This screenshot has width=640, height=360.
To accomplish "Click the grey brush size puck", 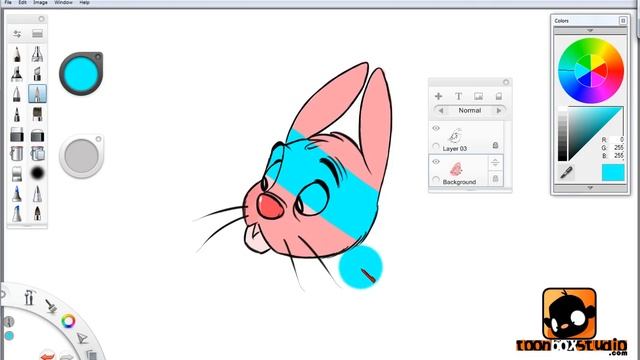I will click(81, 156).
